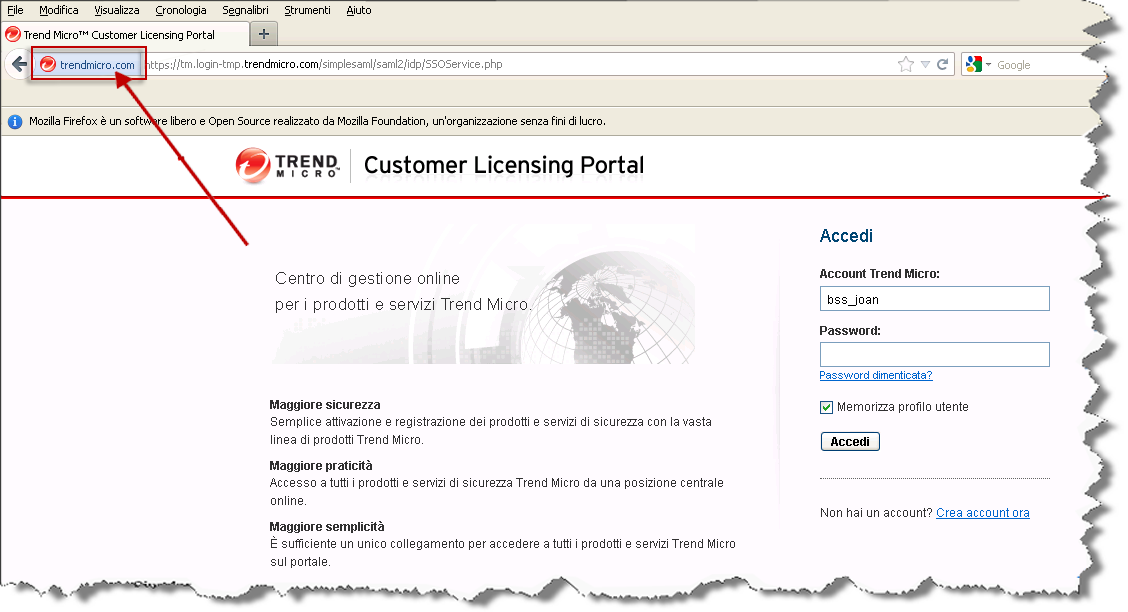Click the browser back arrow button
This screenshot has height=612, width=1128.
pyautogui.click(x=17, y=65)
